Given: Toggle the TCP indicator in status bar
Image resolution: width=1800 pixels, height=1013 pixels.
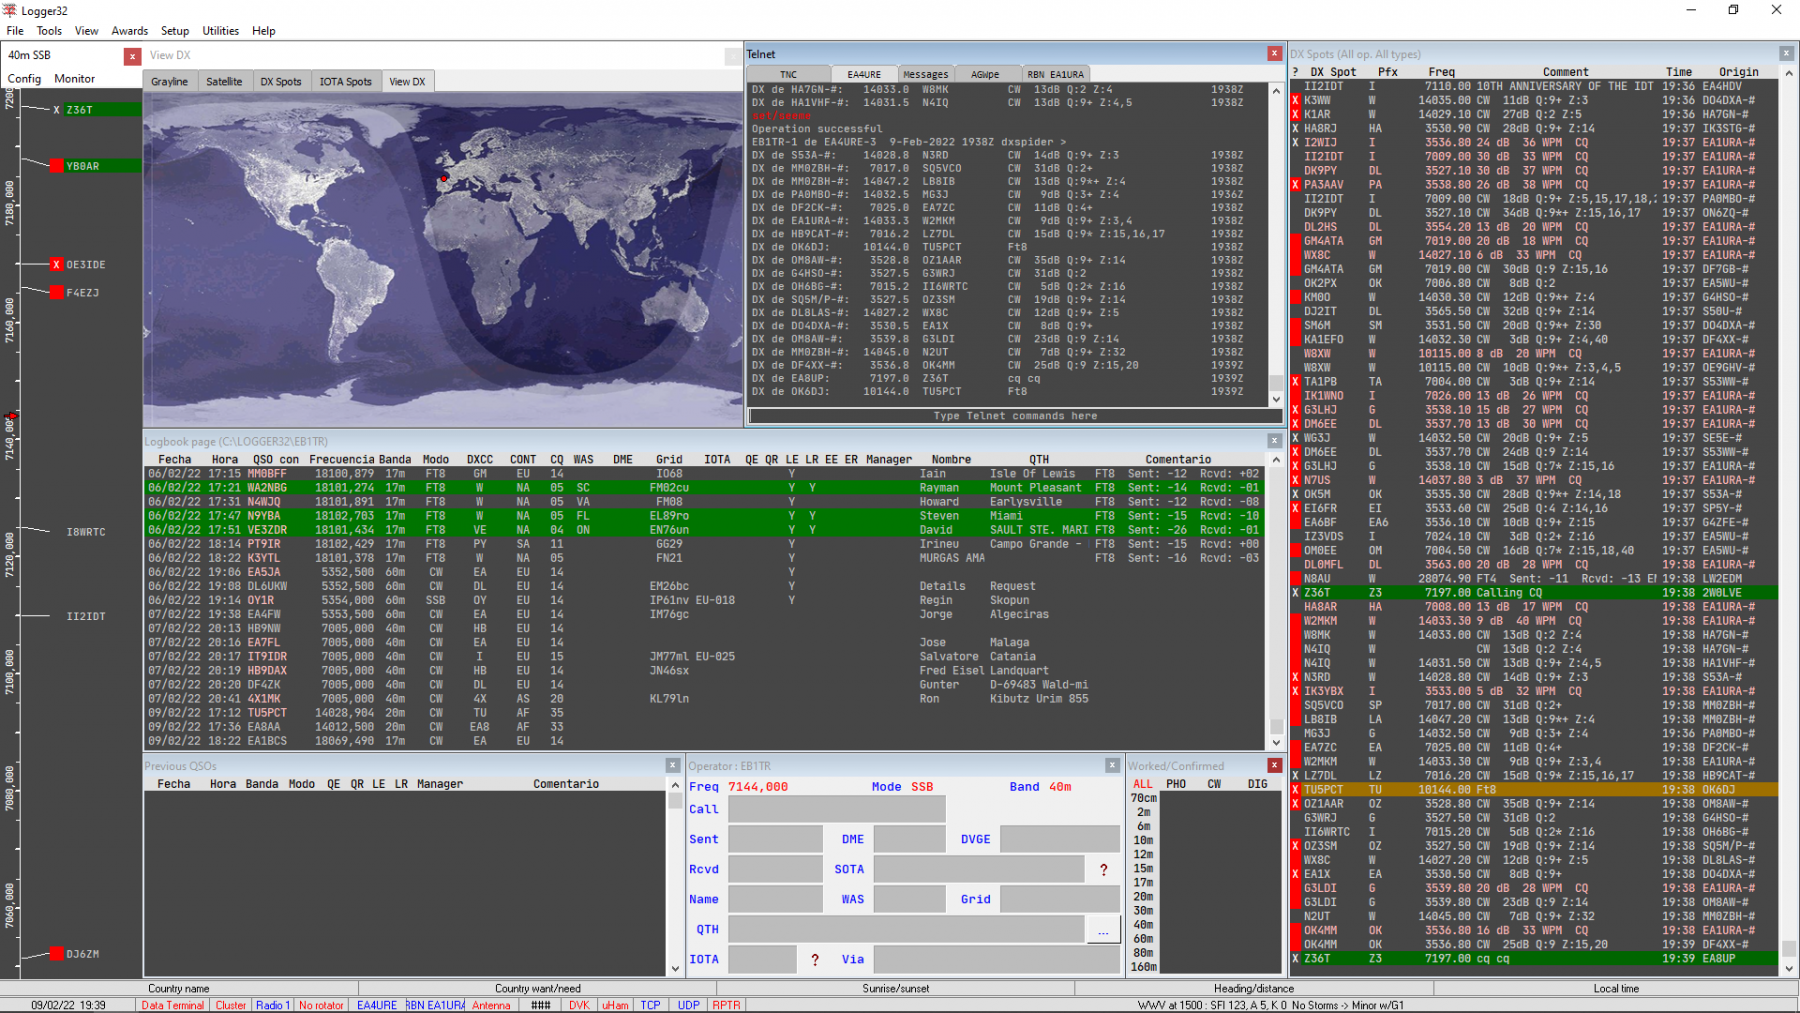Looking at the screenshot, I should pos(650,1005).
